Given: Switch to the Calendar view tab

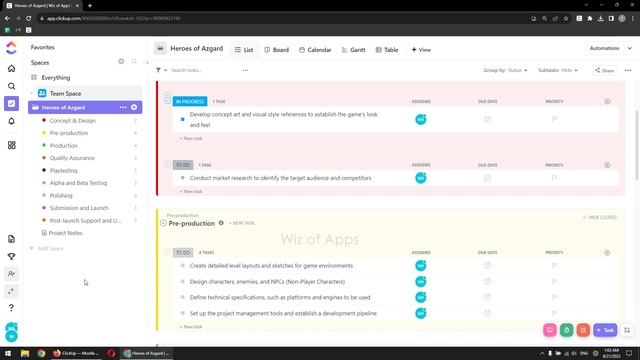Looking at the screenshot, I should click(315, 50).
